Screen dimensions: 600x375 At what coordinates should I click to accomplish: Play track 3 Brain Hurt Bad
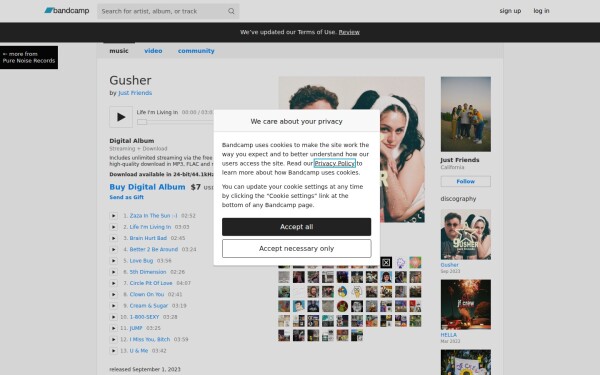[x=113, y=238]
